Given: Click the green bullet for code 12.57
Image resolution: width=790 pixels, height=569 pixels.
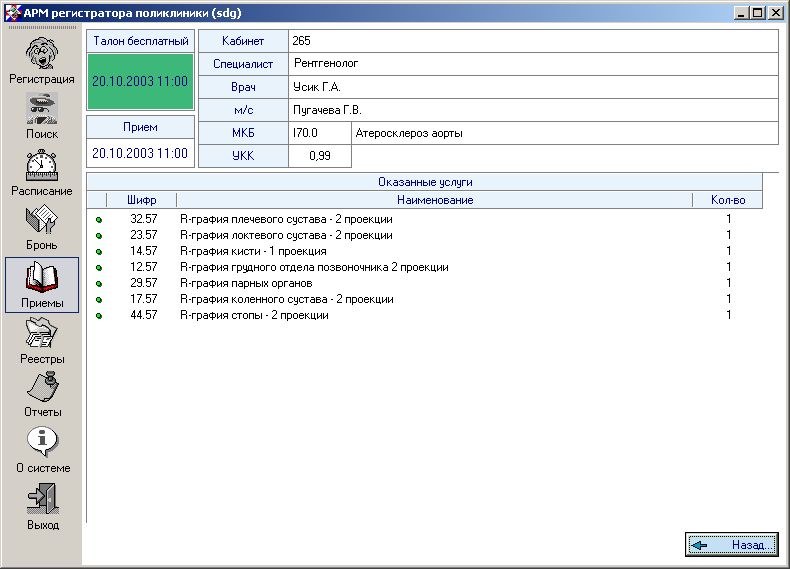Looking at the screenshot, I should (x=99, y=268).
